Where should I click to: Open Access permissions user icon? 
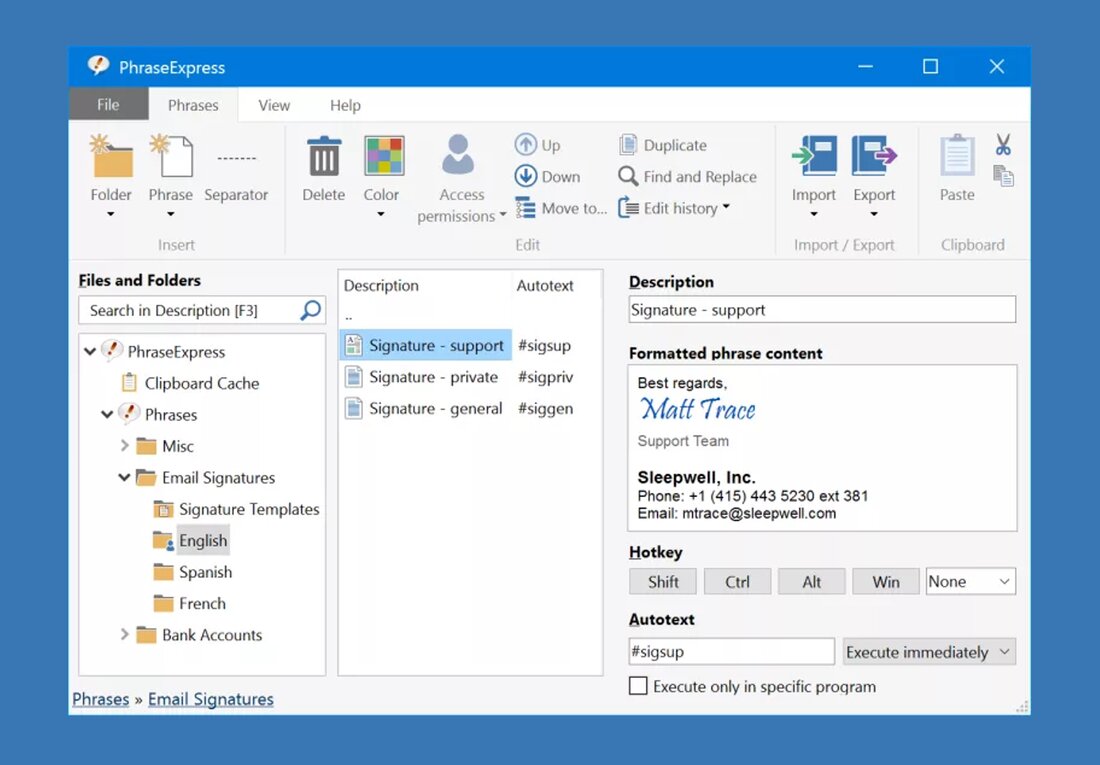point(458,155)
